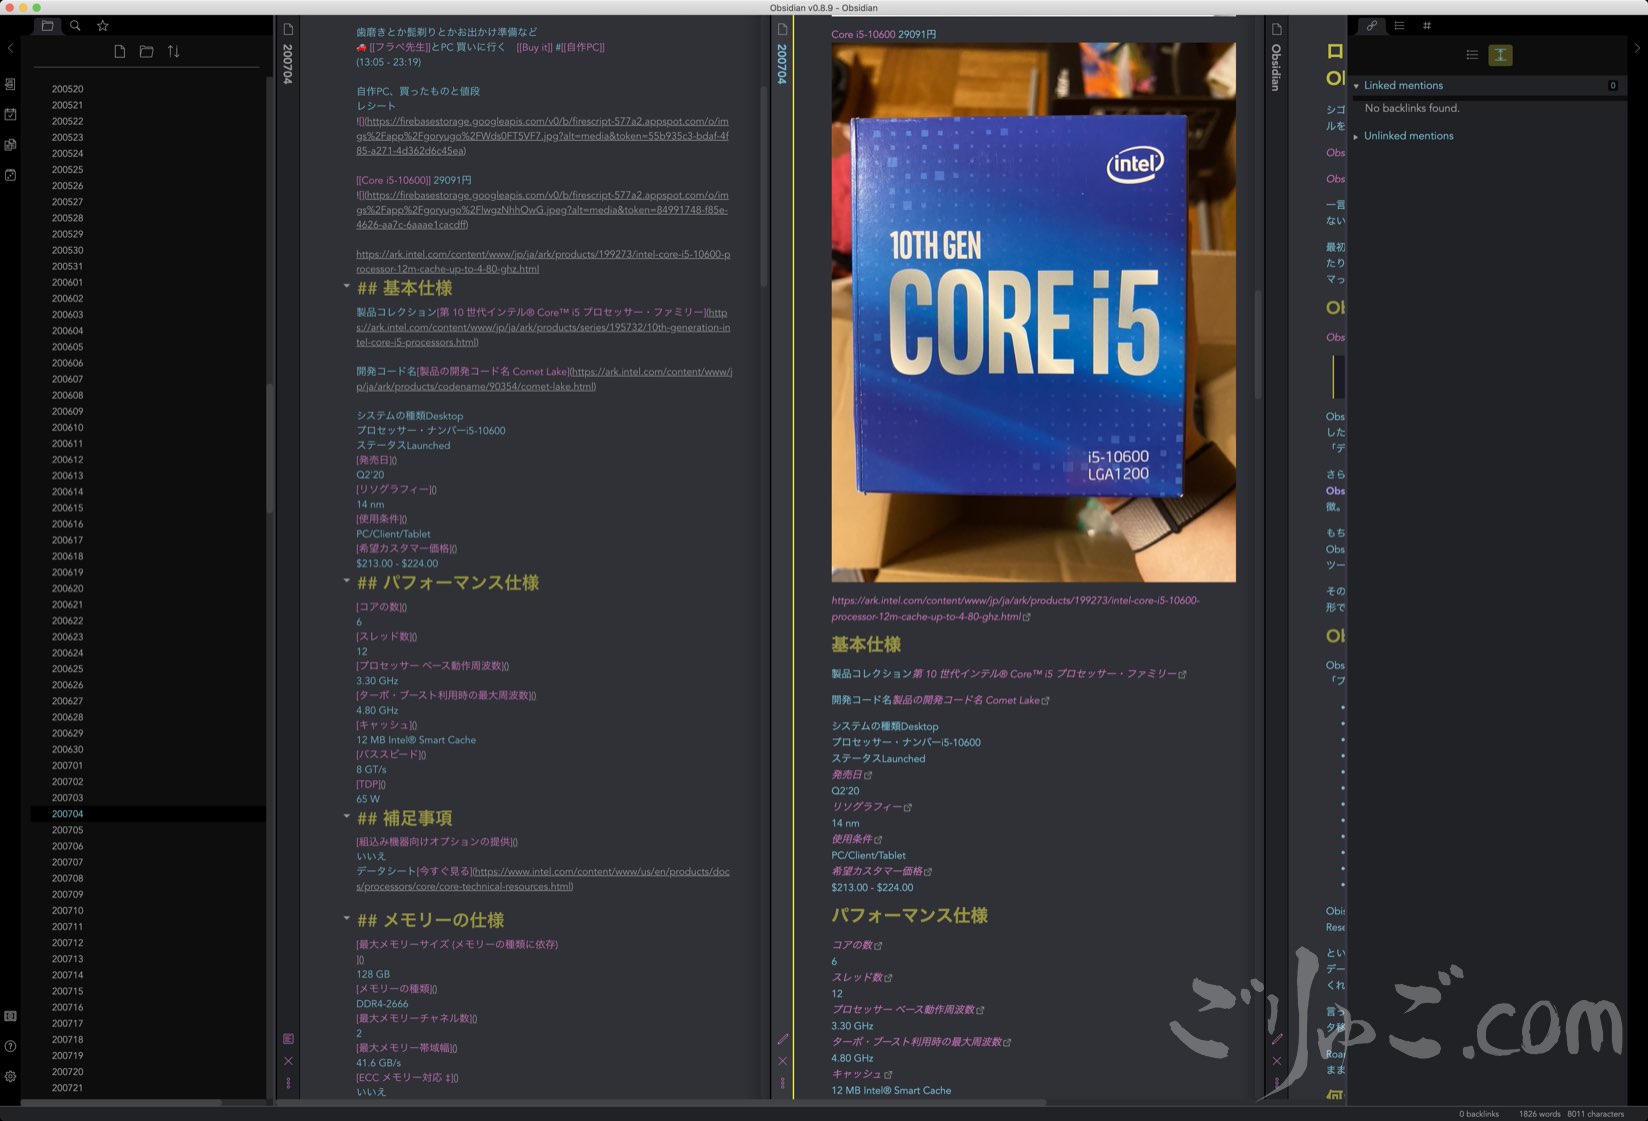
Task: Select the Outline tab in right sidebar
Action: pyautogui.click(x=1399, y=26)
